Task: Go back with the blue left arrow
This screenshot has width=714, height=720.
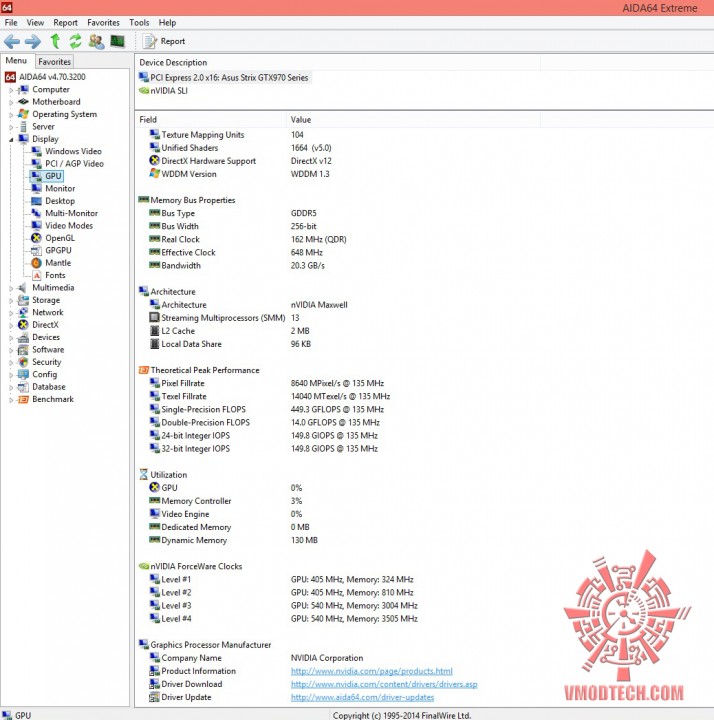Action: (12, 41)
